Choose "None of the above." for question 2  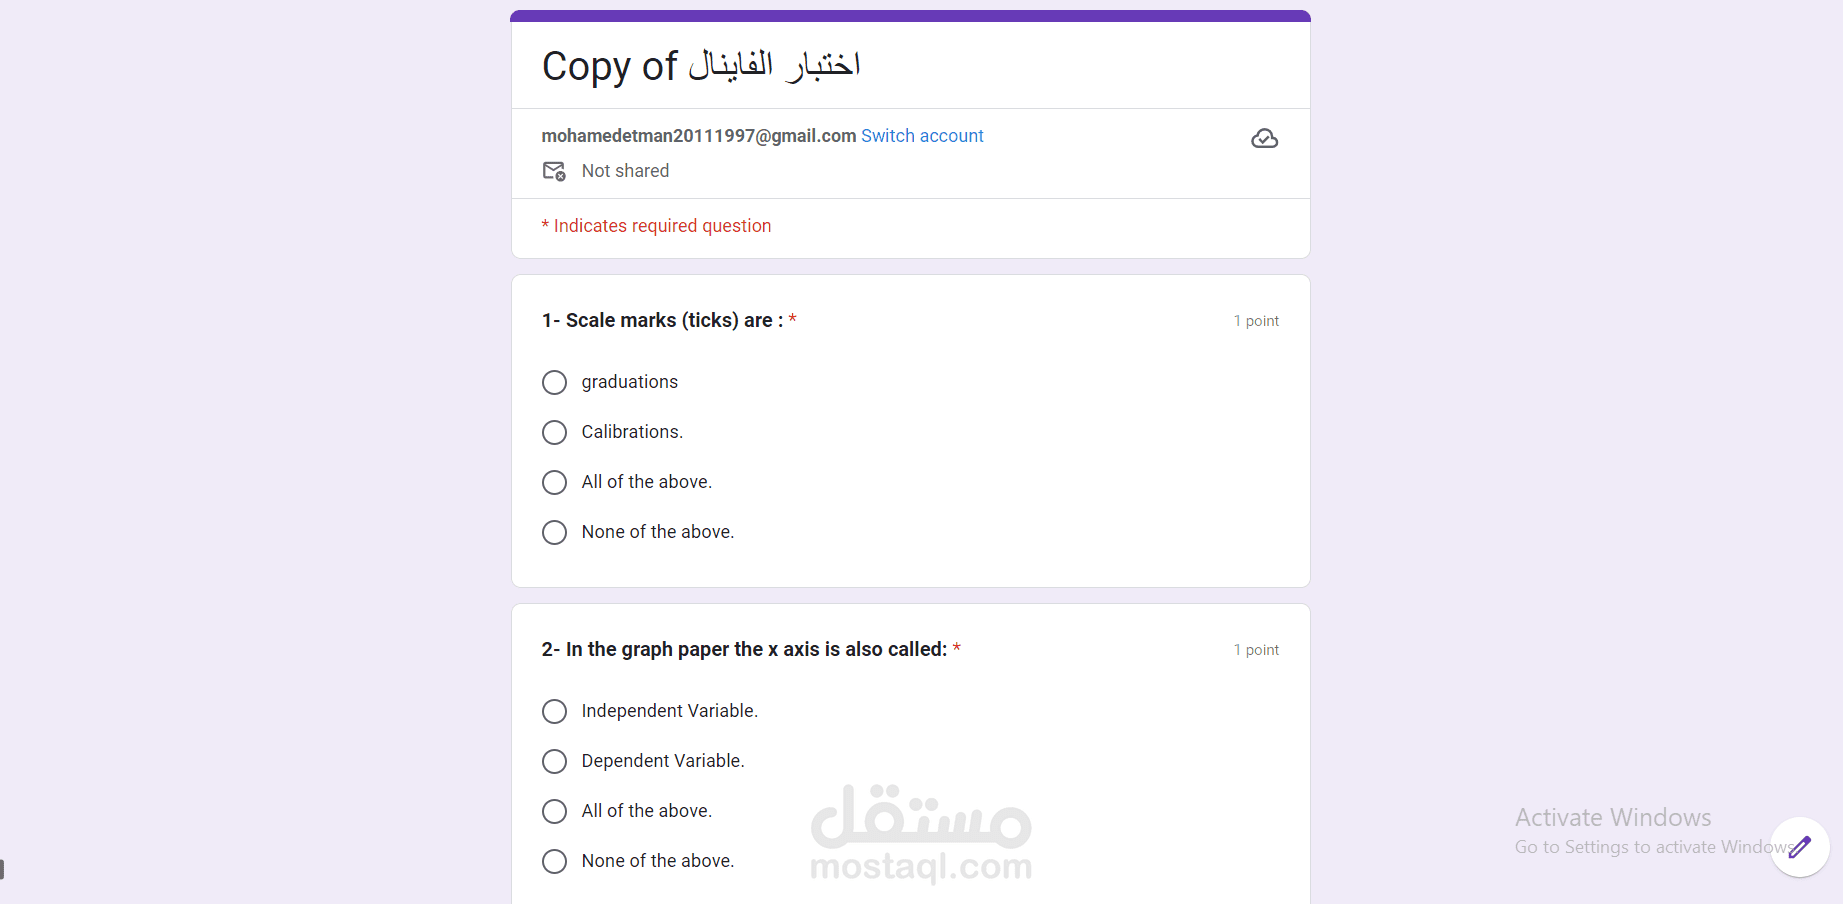tap(554, 861)
